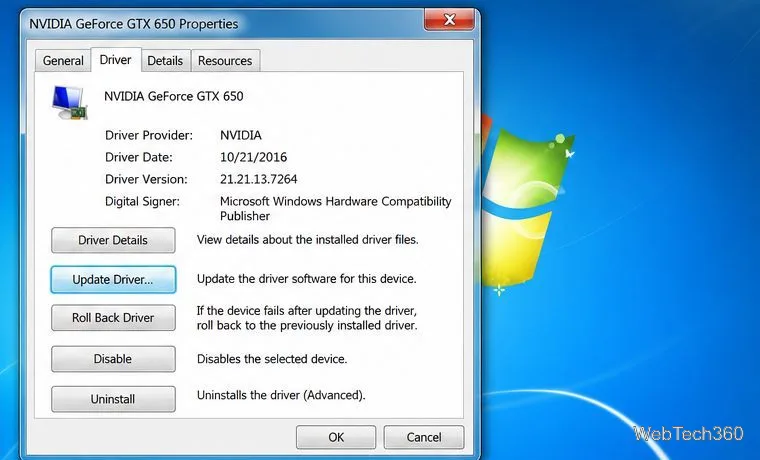Image resolution: width=760 pixels, height=460 pixels.
Task: Click the NVIDIA GeForce GTX 650 device name
Action: [x=174, y=96]
